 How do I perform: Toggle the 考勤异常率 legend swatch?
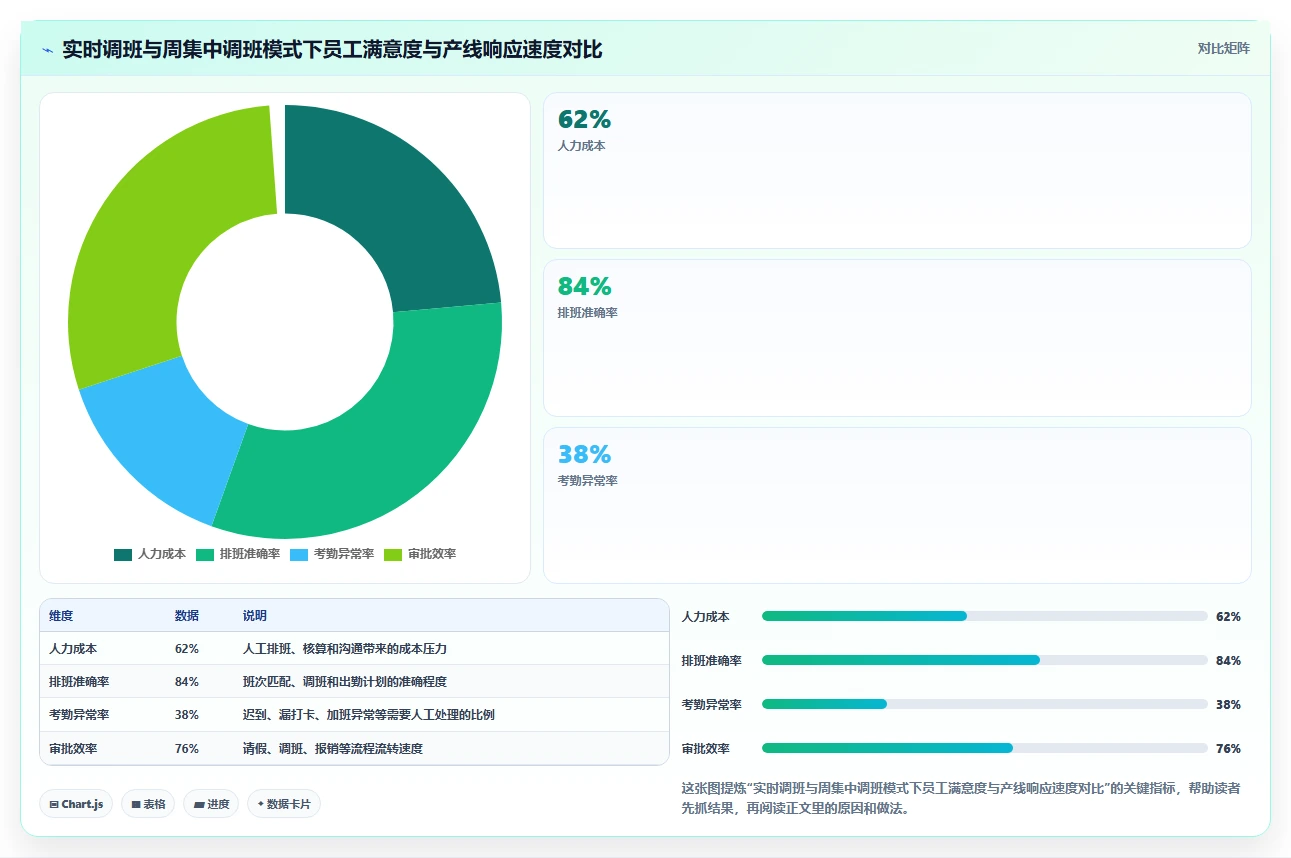pos(299,554)
